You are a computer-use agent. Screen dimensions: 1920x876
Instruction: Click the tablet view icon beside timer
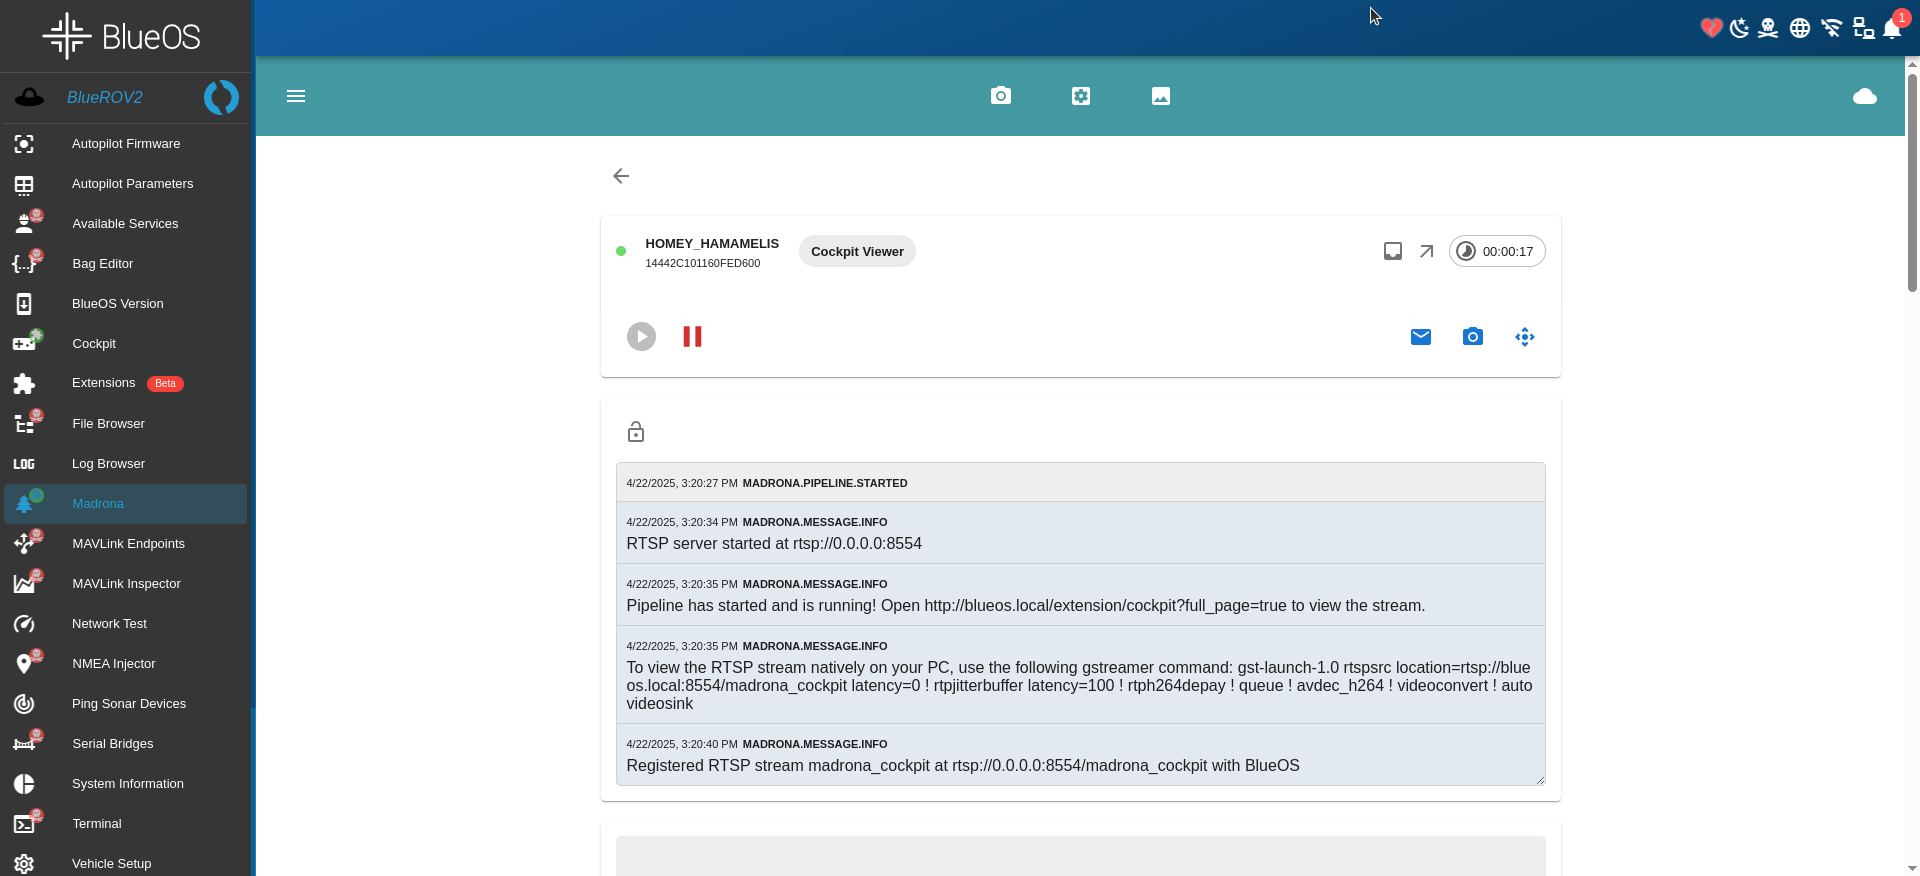[1393, 251]
